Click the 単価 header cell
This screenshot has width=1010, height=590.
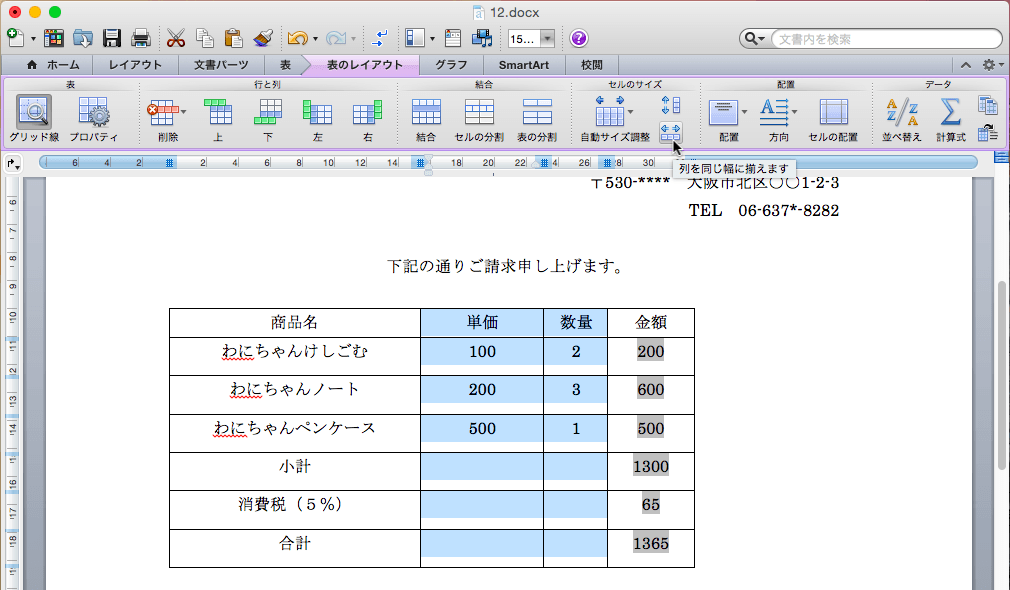pyautogui.click(x=482, y=323)
